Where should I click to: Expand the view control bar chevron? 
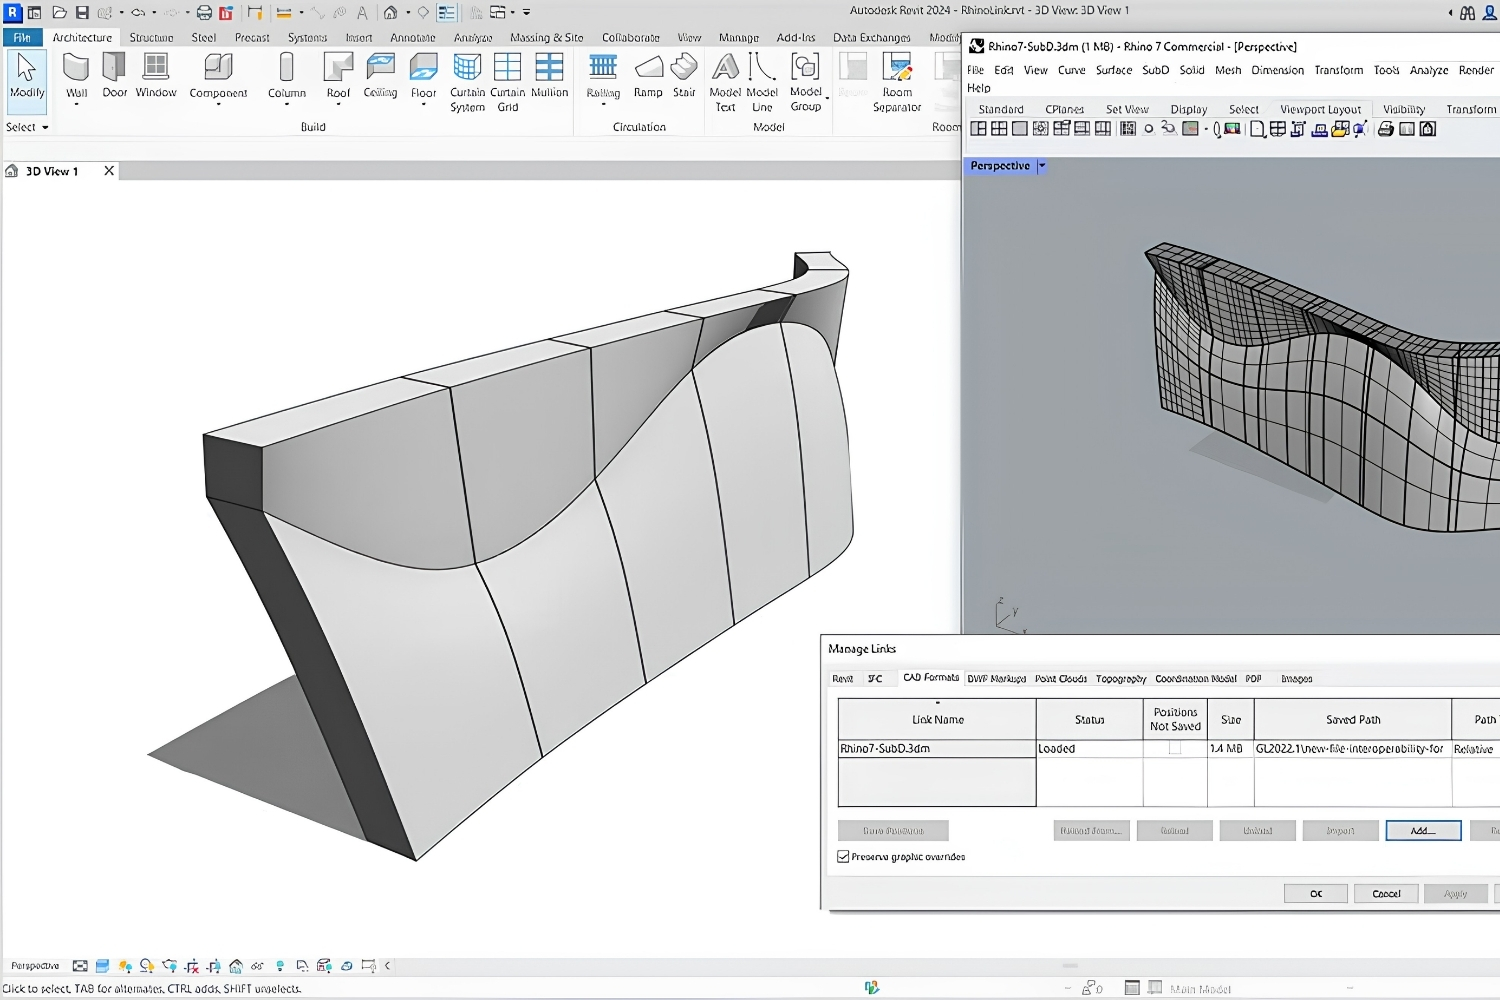coord(388,966)
